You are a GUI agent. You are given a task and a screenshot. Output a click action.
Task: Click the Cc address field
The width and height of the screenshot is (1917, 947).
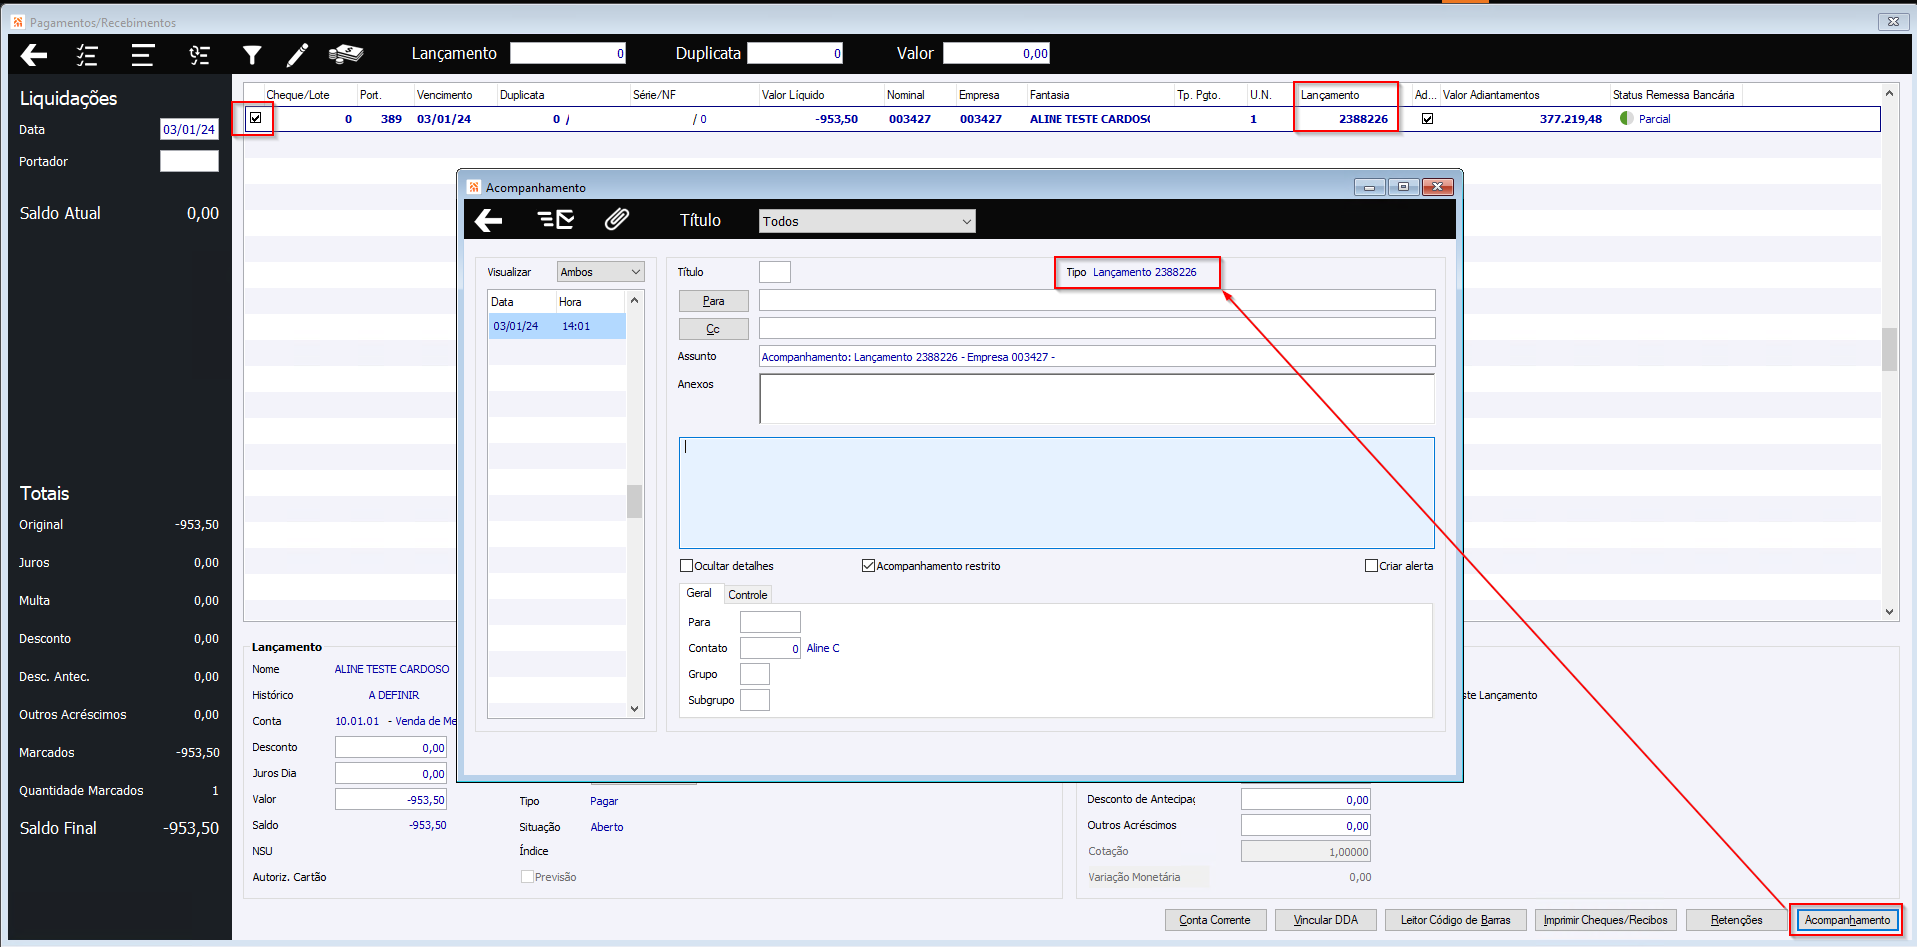point(1097,328)
